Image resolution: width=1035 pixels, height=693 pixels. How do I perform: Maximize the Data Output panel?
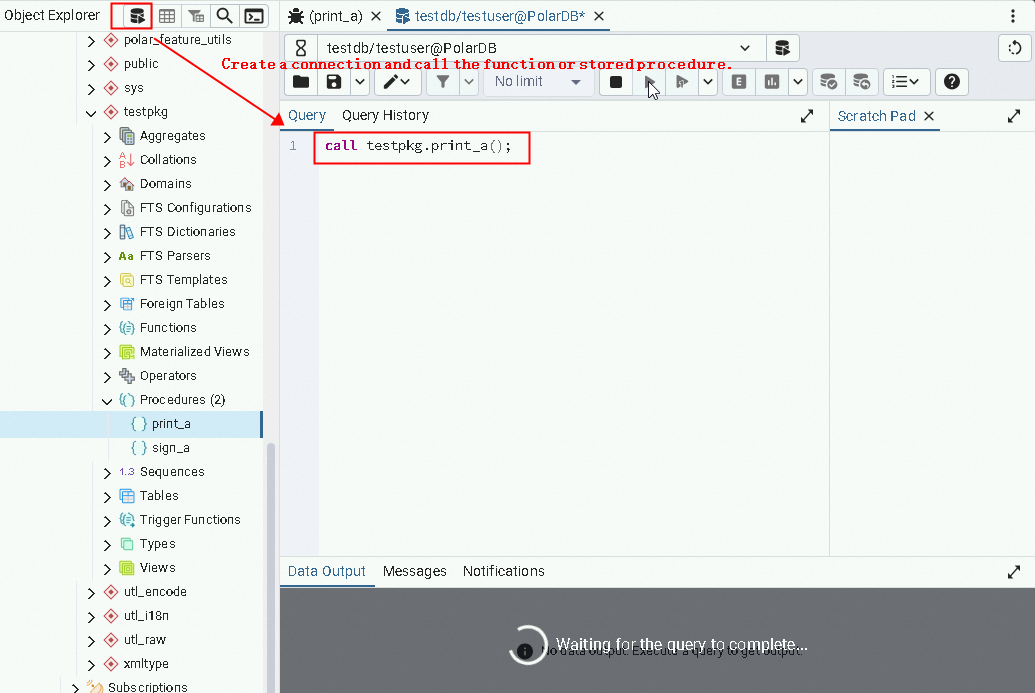point(1014,572)
